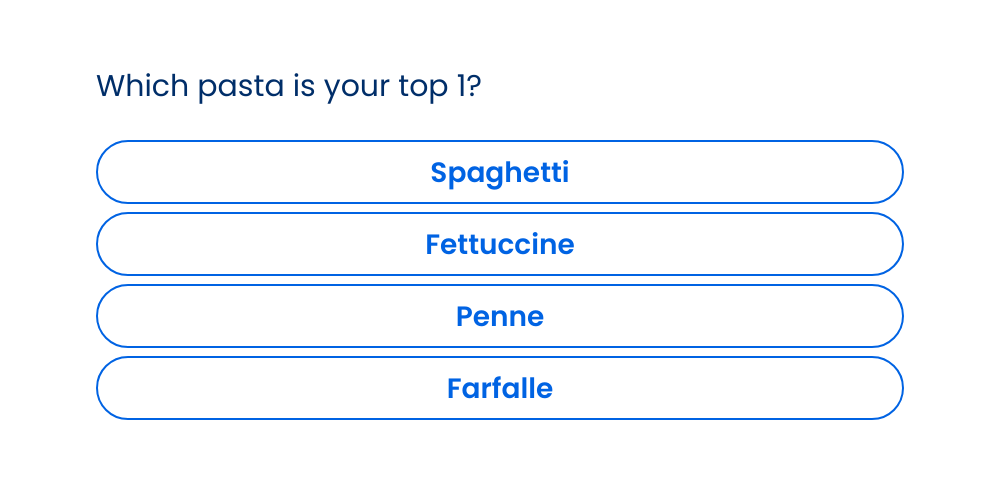Screen dimensions: 1000x484
Task: Tap the Spaghetti text label
Action: [x=500, y=172]
